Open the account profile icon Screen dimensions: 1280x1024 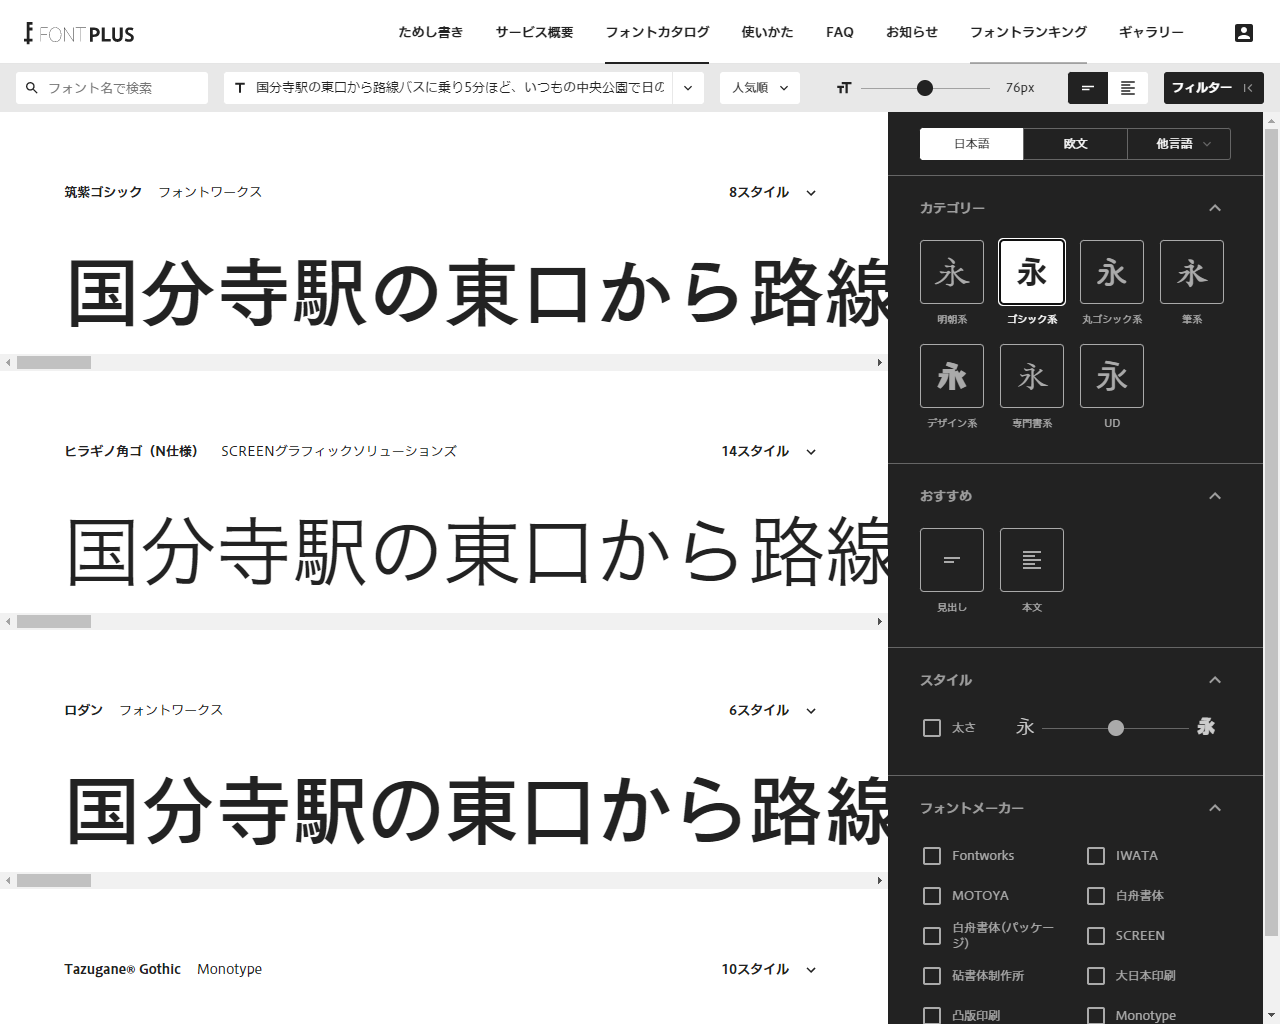pyautogui.click(x=1244, y=32)
